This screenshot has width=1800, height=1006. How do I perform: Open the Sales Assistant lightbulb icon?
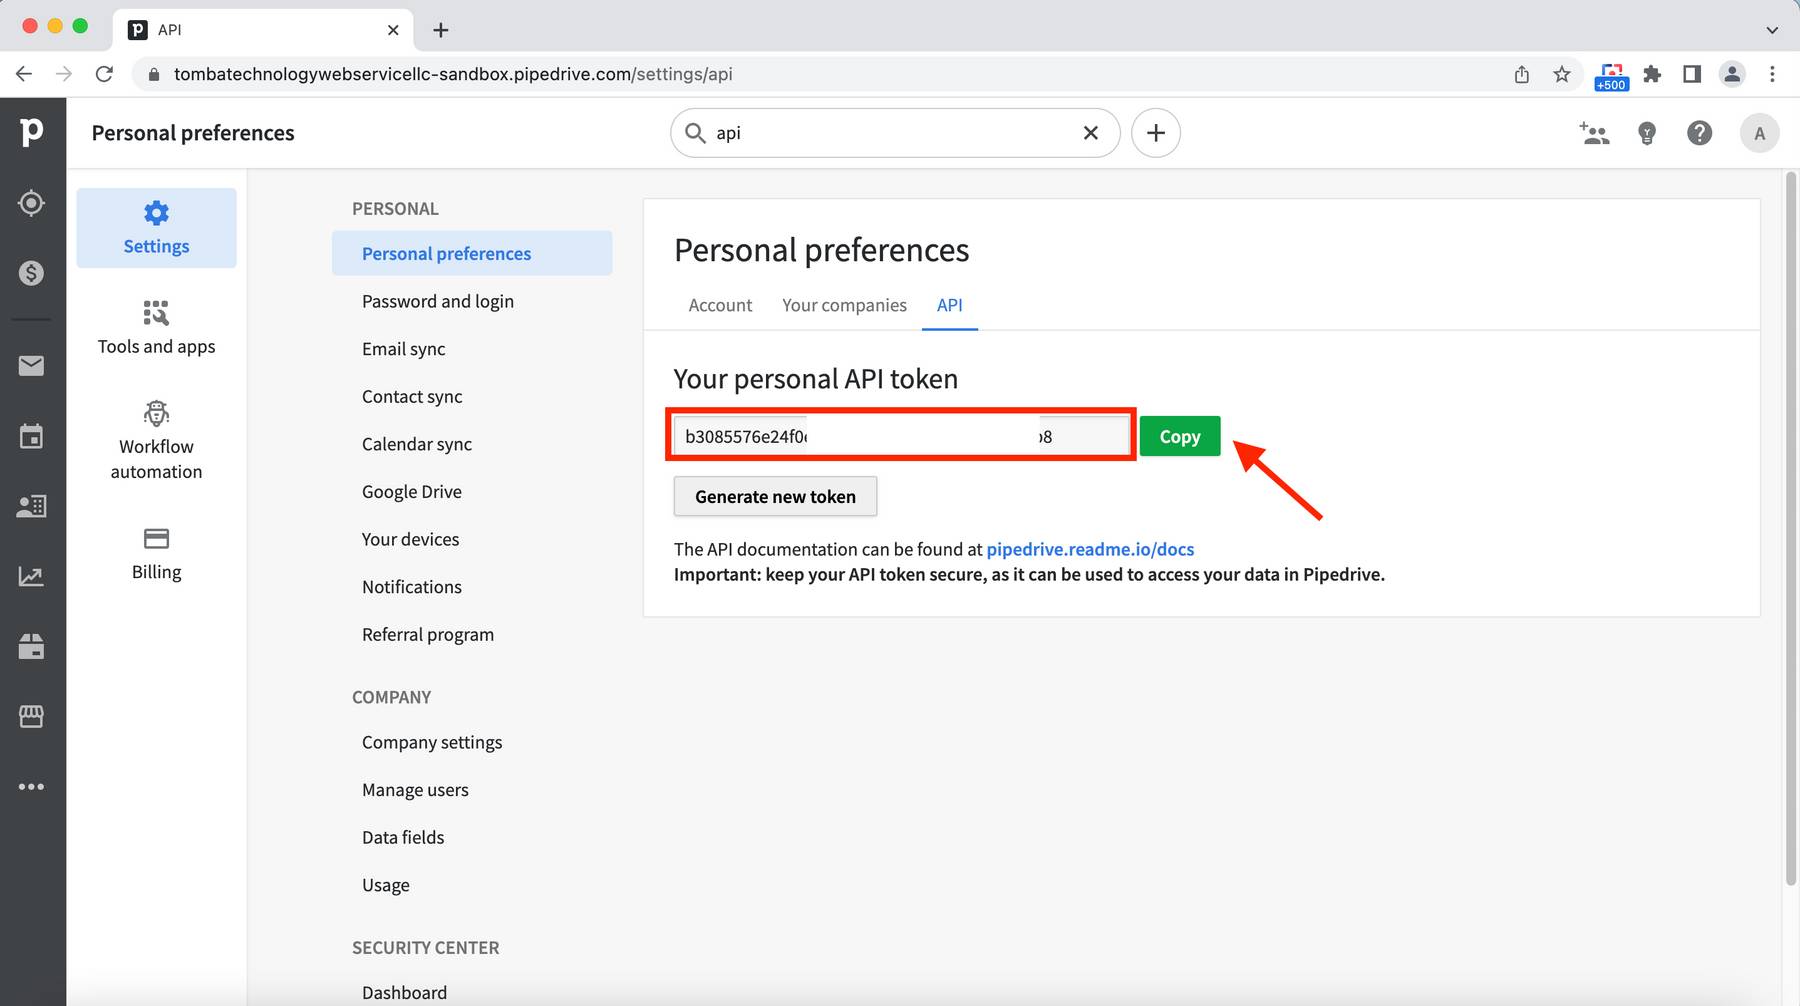1647,133
